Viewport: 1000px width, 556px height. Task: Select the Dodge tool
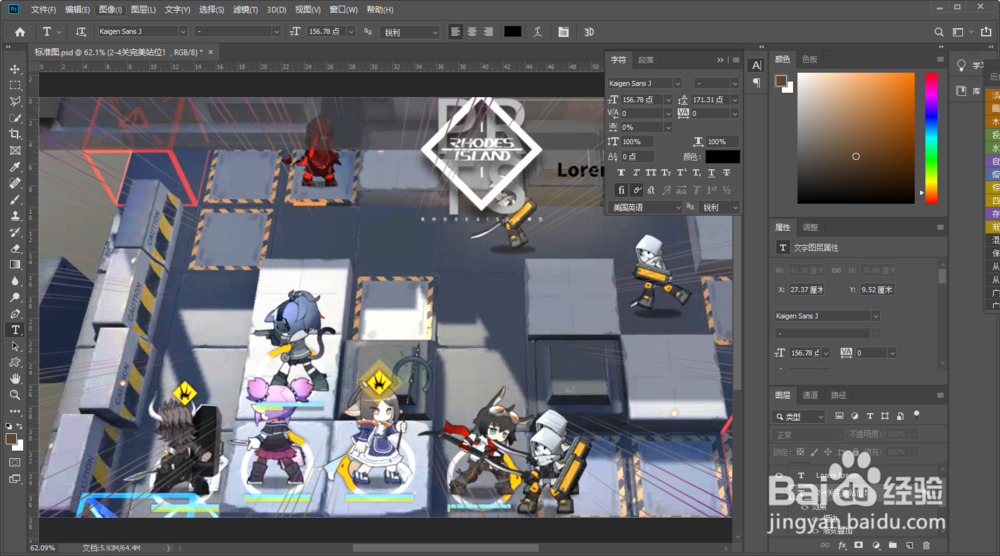pos(15,297)
